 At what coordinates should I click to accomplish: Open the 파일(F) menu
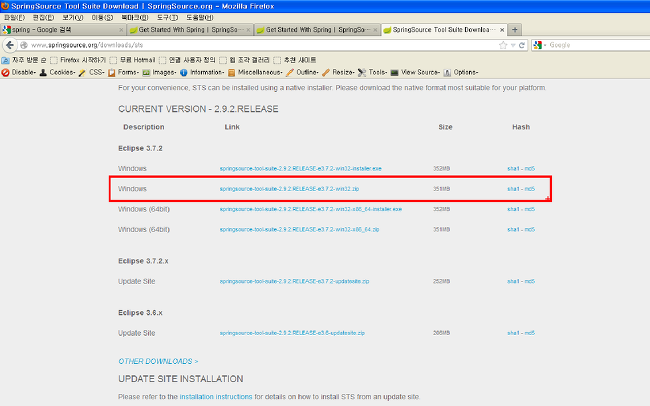15,17
